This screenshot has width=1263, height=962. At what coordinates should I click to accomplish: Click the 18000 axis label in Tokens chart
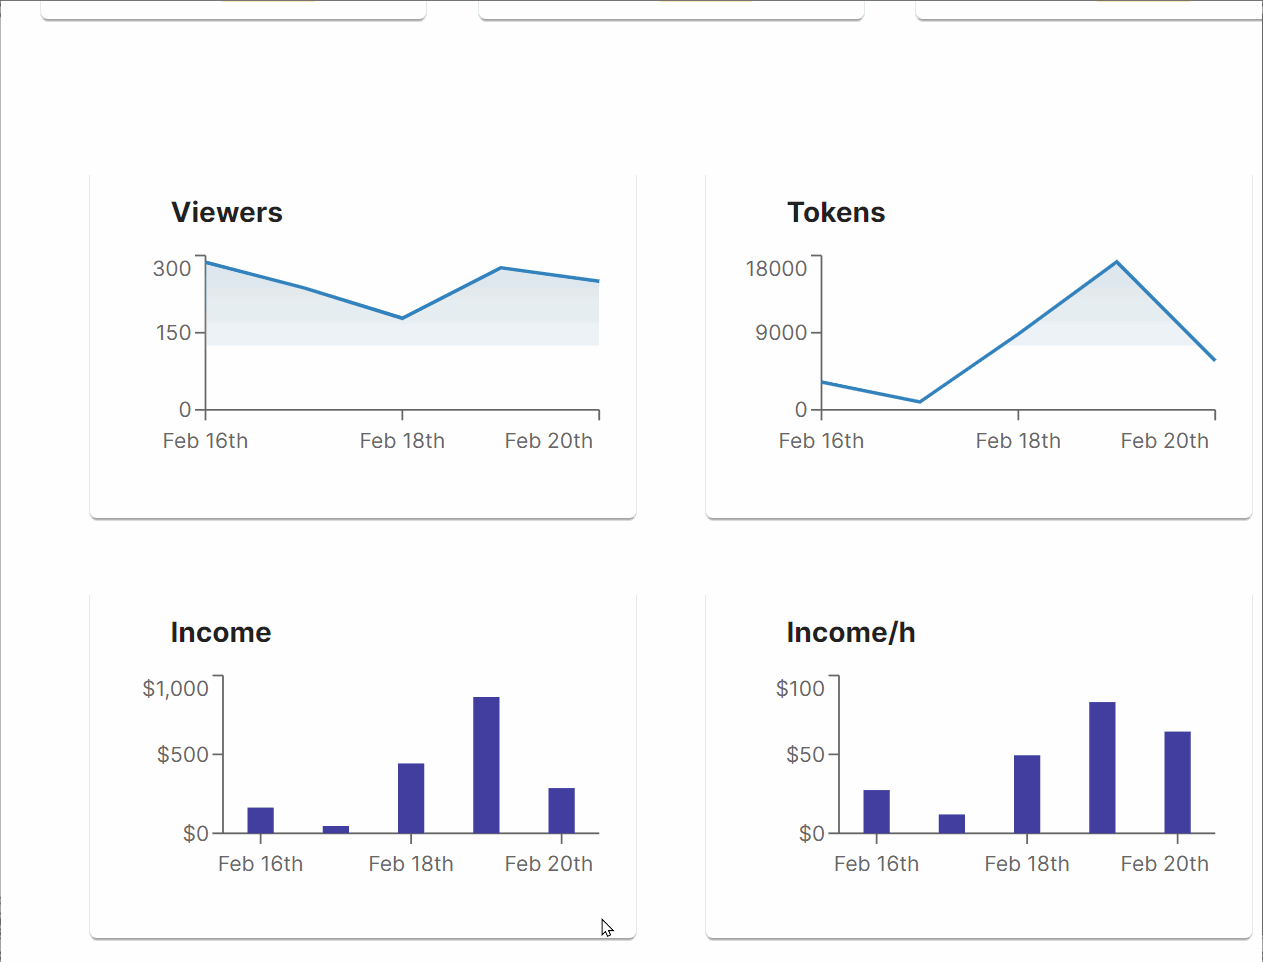[x=776, y=268]
